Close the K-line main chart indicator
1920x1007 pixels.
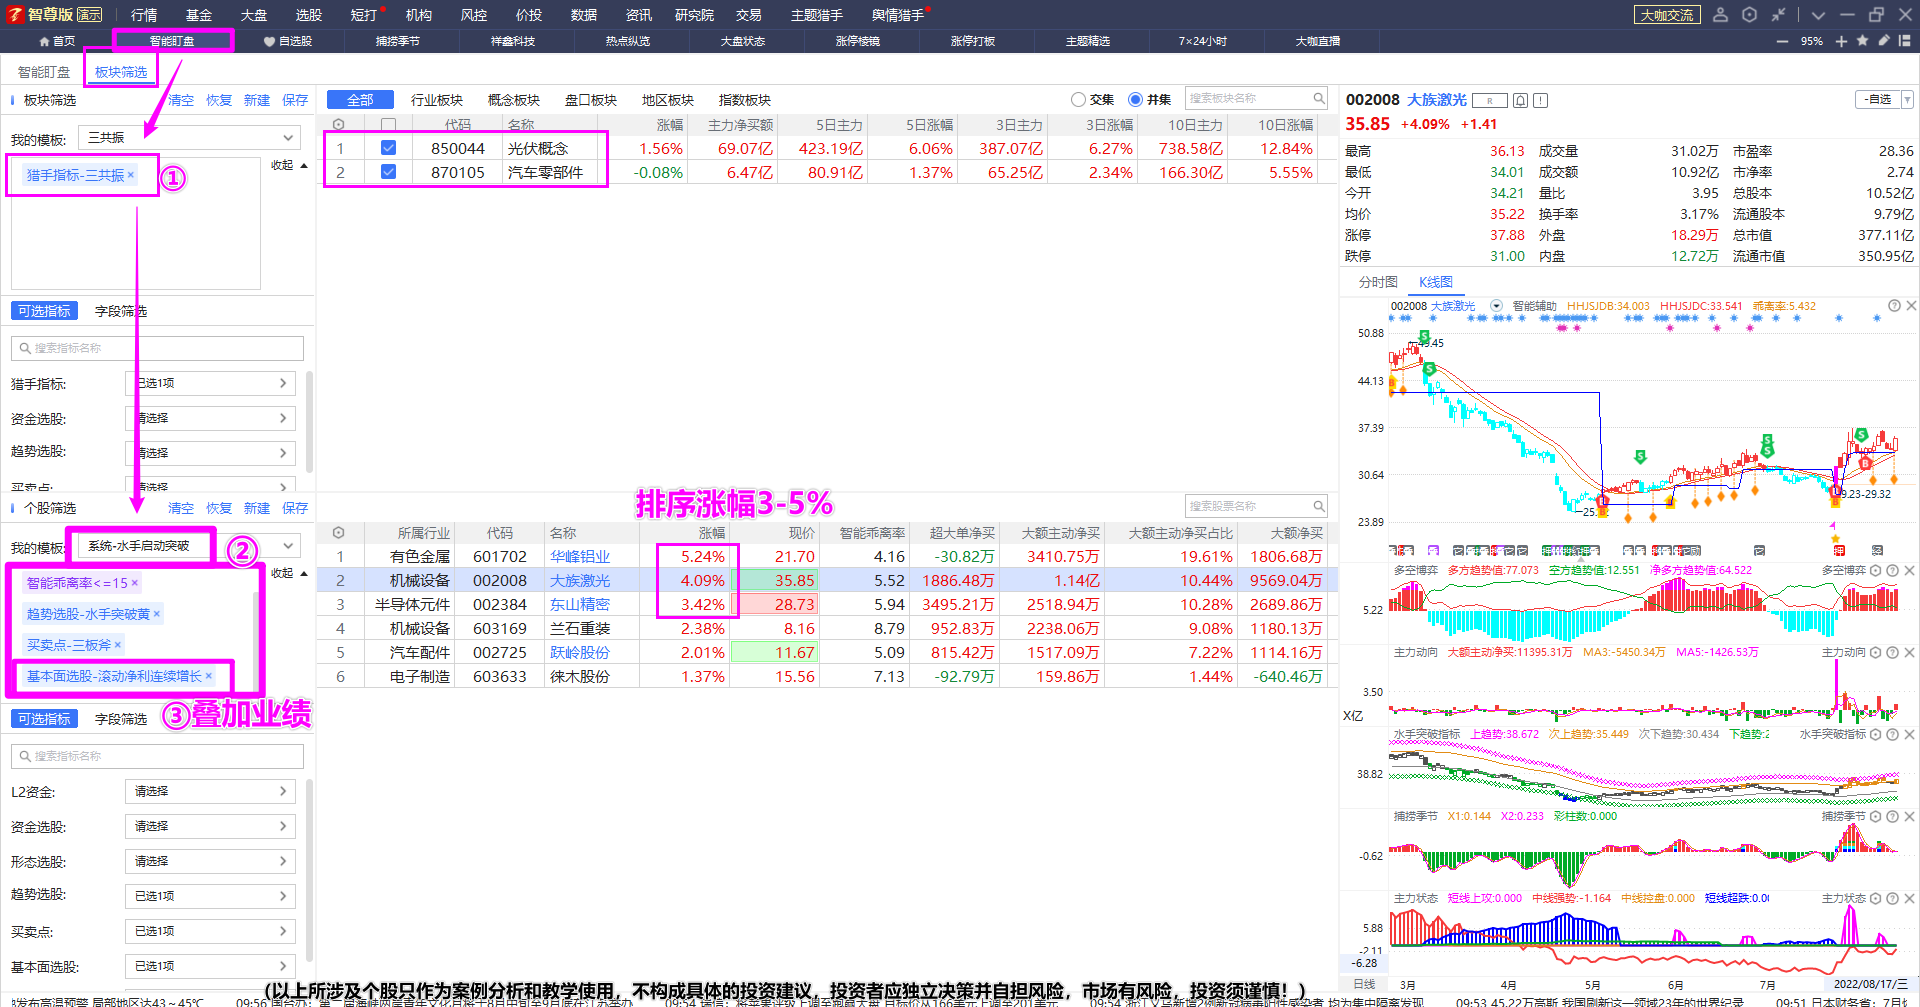coord(1911,306)
